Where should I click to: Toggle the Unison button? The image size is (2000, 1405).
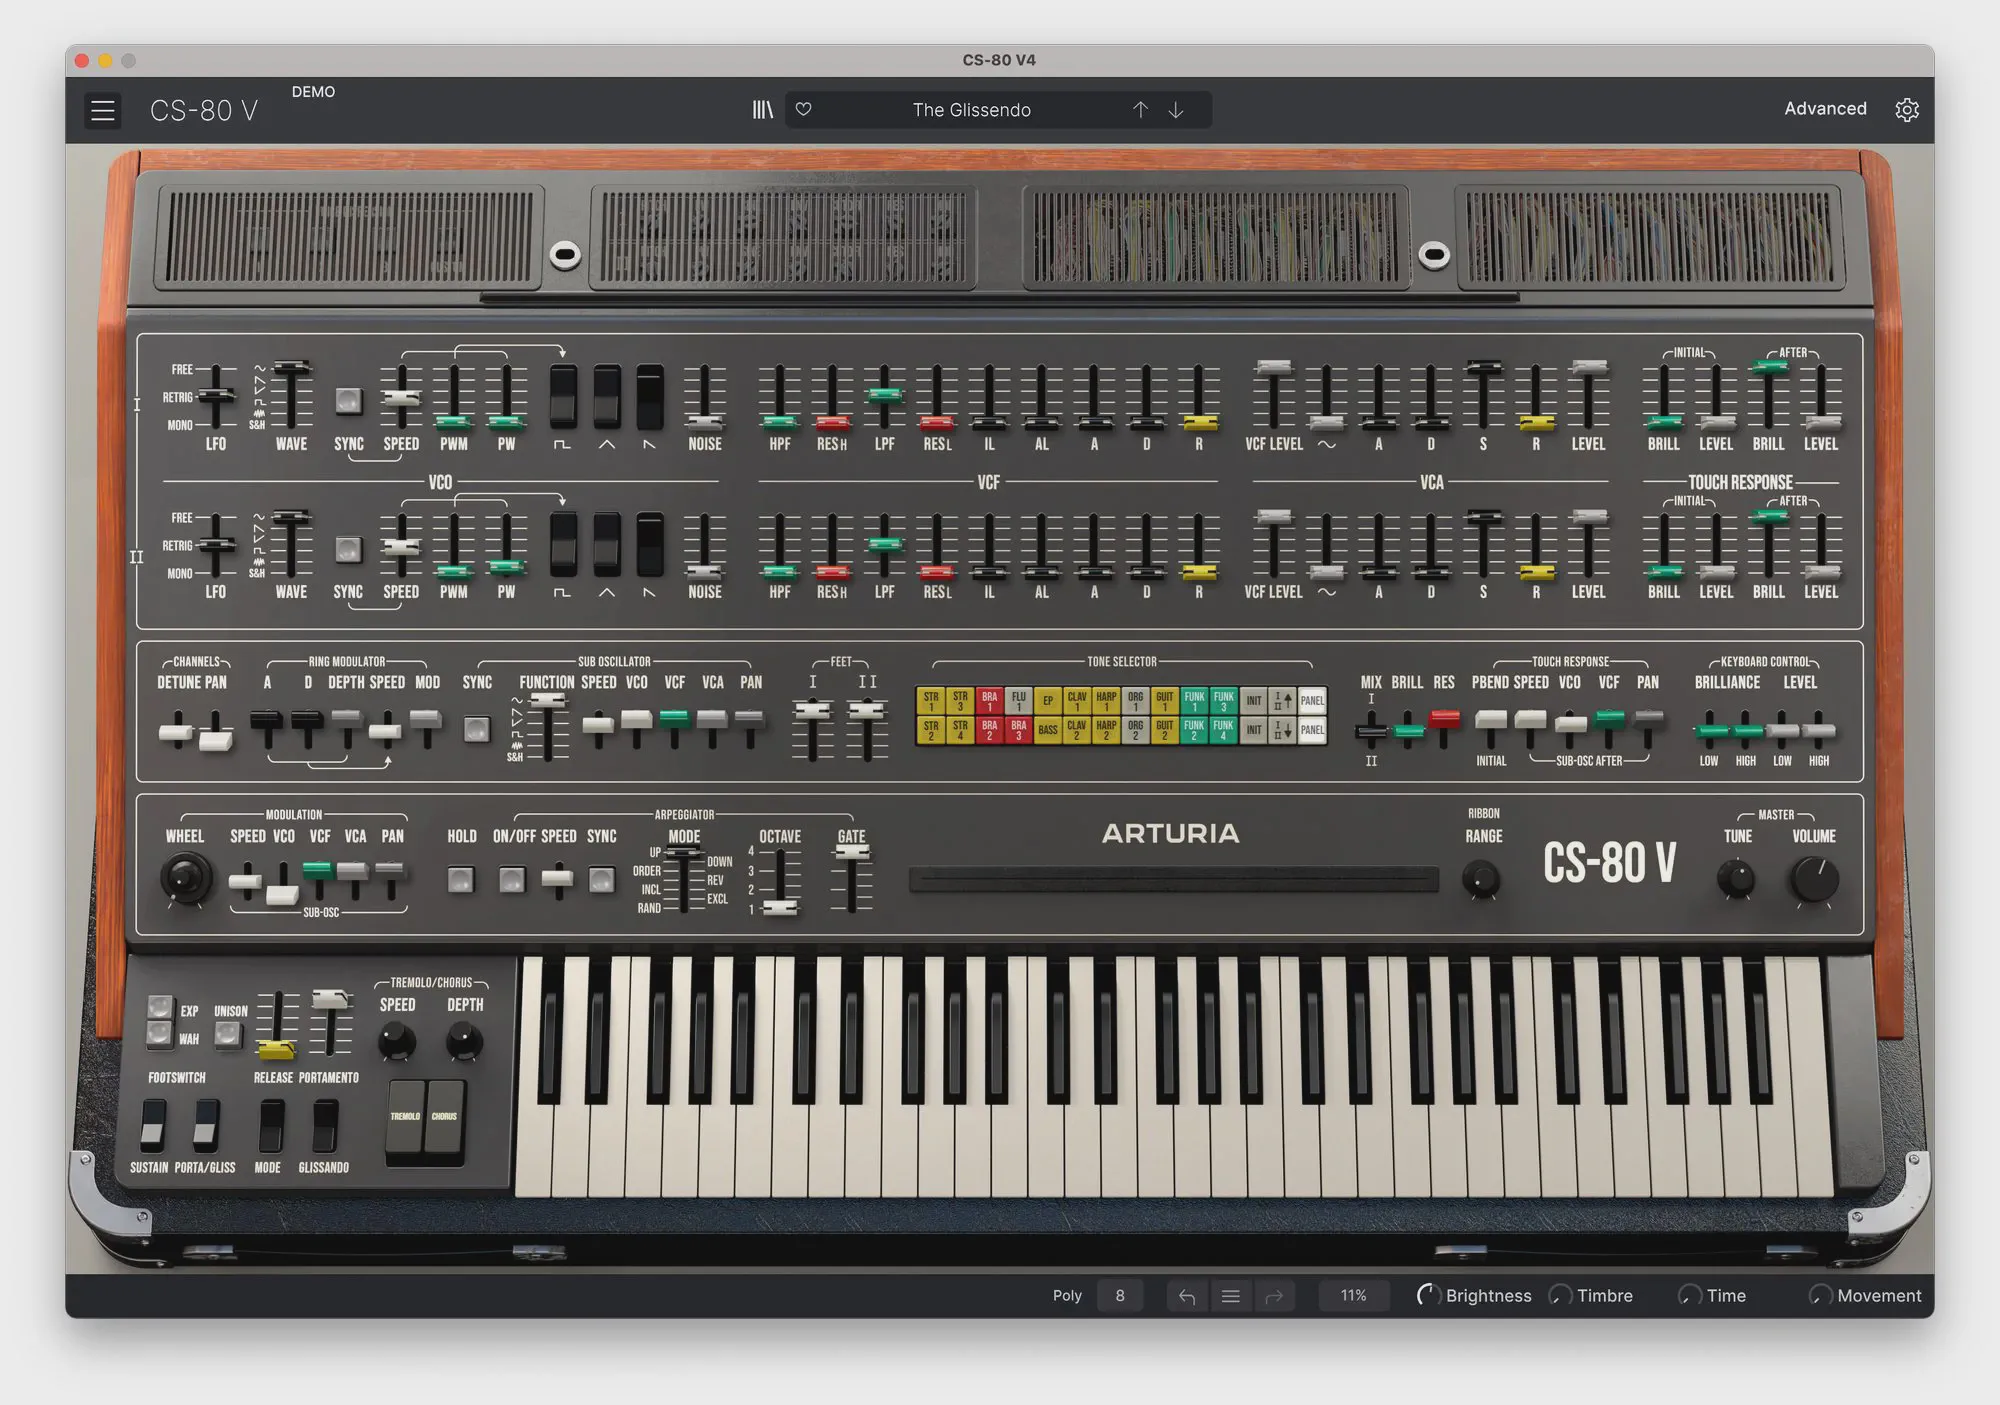coord(228,1035)
